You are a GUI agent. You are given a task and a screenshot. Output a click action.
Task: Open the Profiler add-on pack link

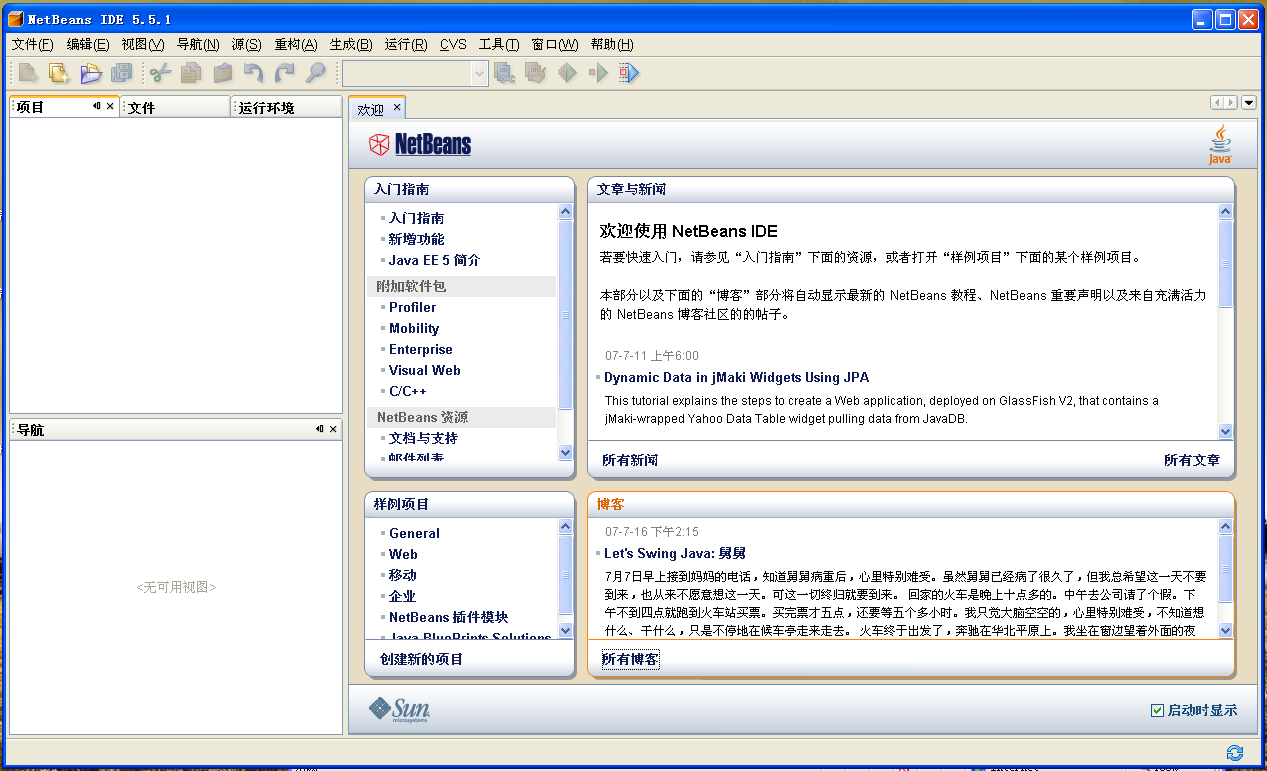(x=412, y=307)
